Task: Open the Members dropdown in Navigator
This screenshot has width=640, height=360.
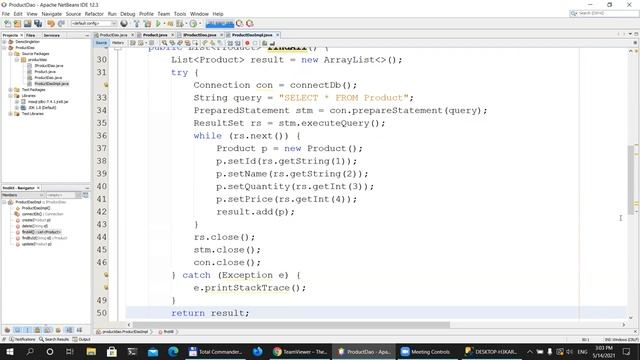Action: coord(22,195)
